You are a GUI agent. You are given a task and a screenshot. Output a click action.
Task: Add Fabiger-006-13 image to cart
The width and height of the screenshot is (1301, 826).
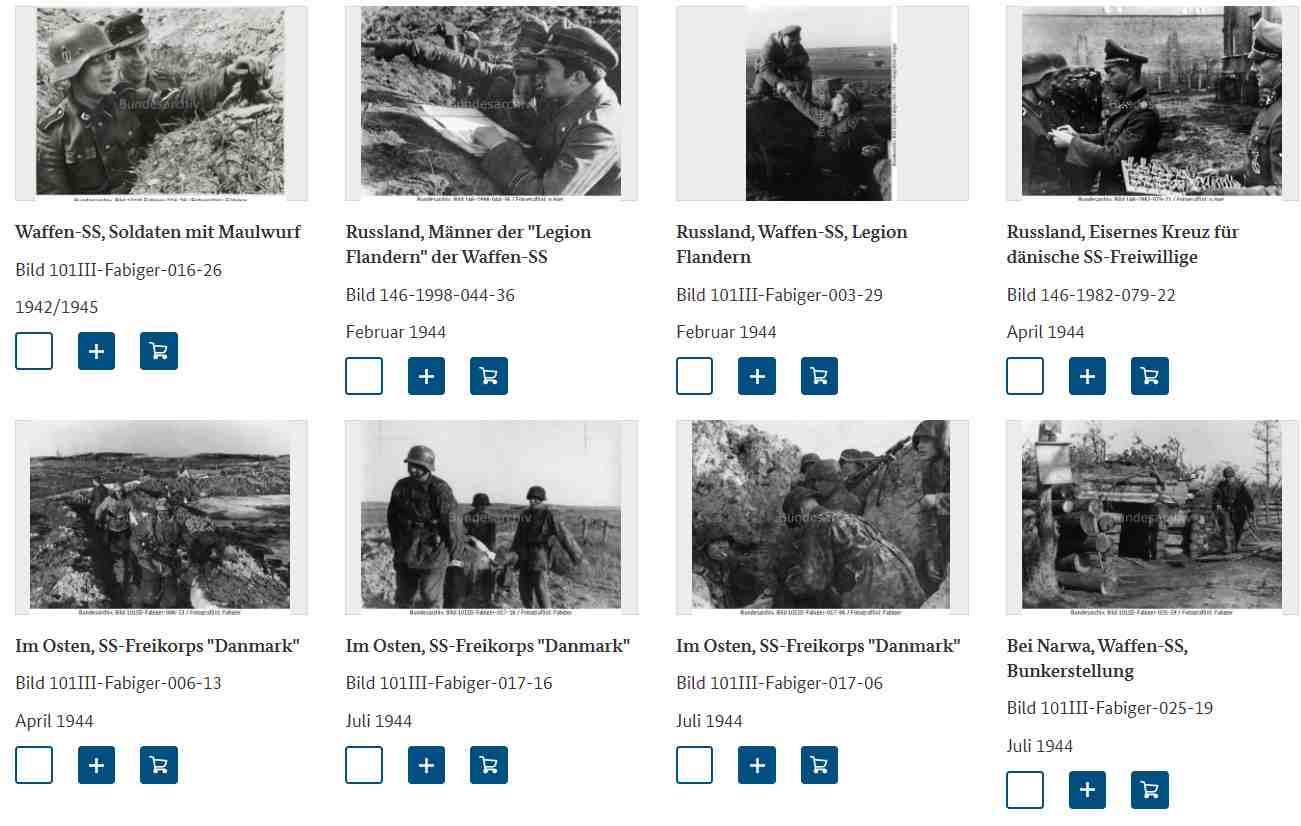pyautogui.click(x=159, y=765)
